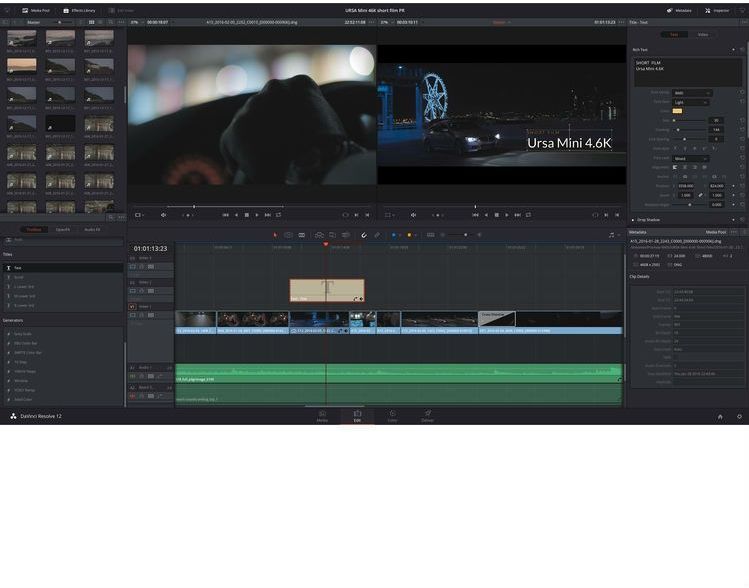The width and height of the screenshot is (749, 588).
Task: Click zoom out minus on timeline
Action: 443,235
